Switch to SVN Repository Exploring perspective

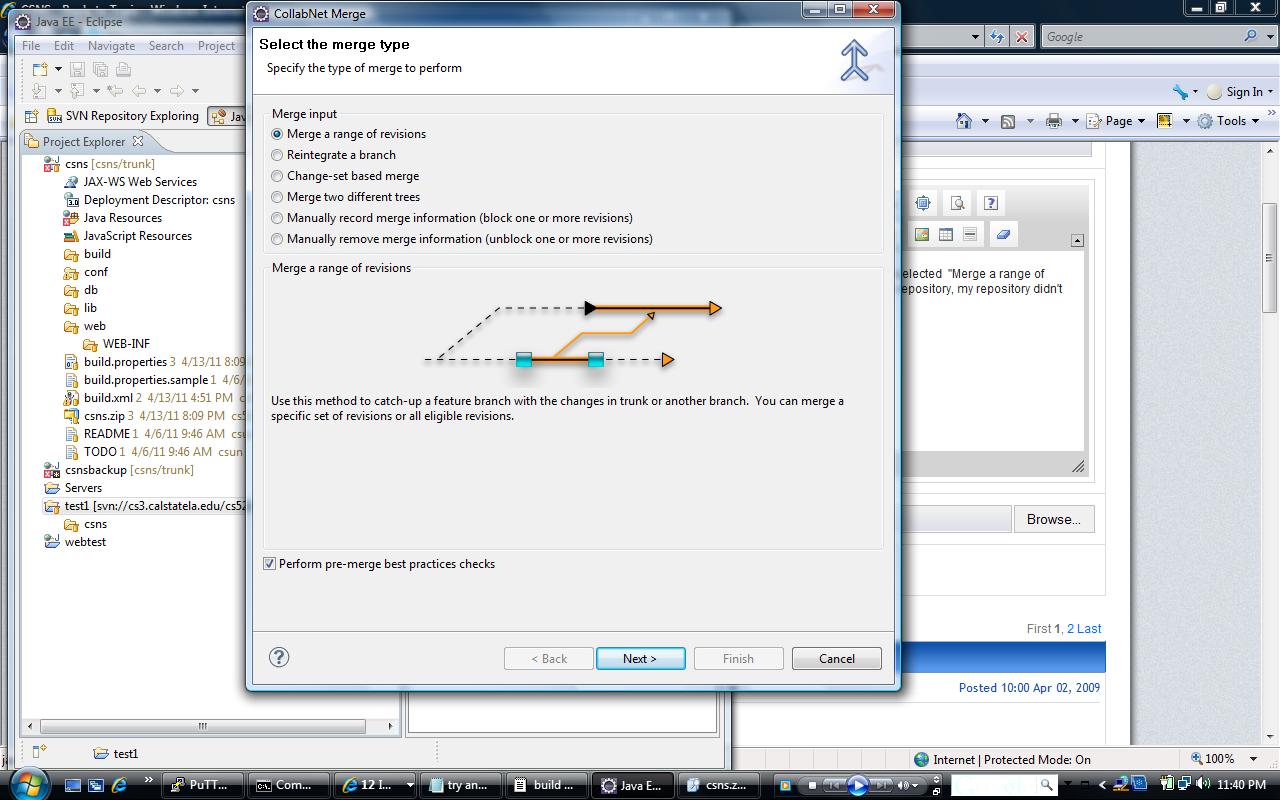(123, 116)
